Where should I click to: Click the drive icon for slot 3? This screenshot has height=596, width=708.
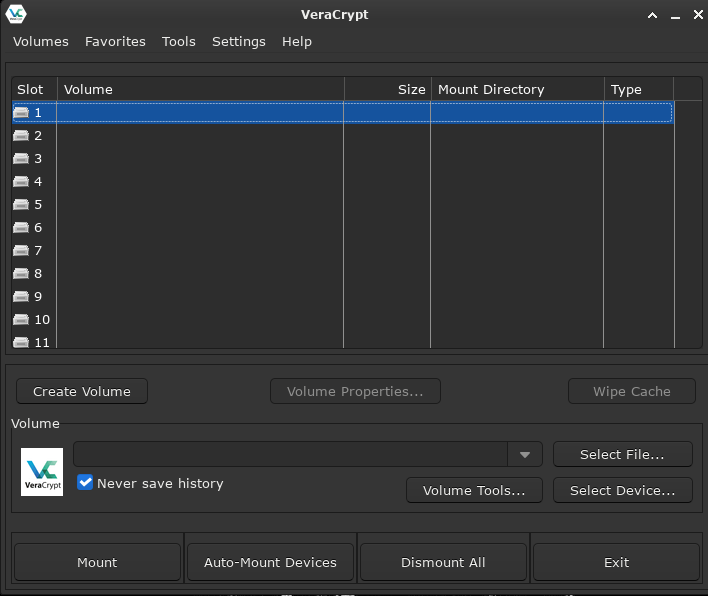21,158
